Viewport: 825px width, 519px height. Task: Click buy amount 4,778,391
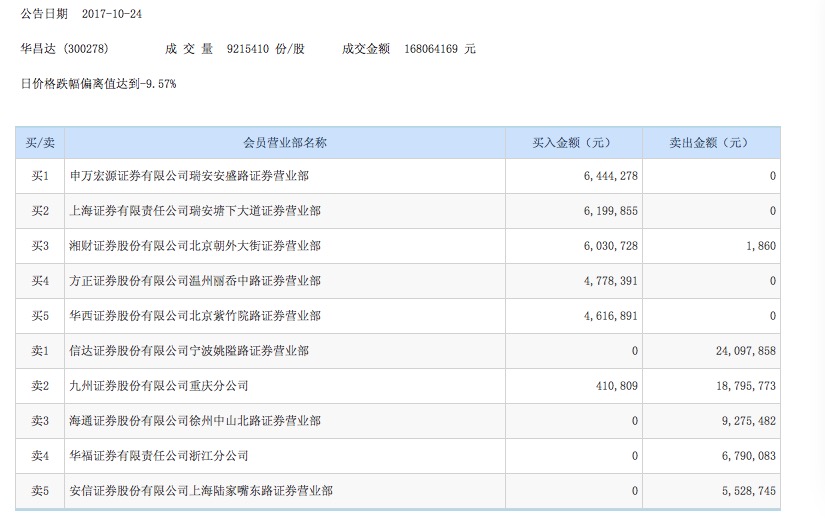pos(610,281)
